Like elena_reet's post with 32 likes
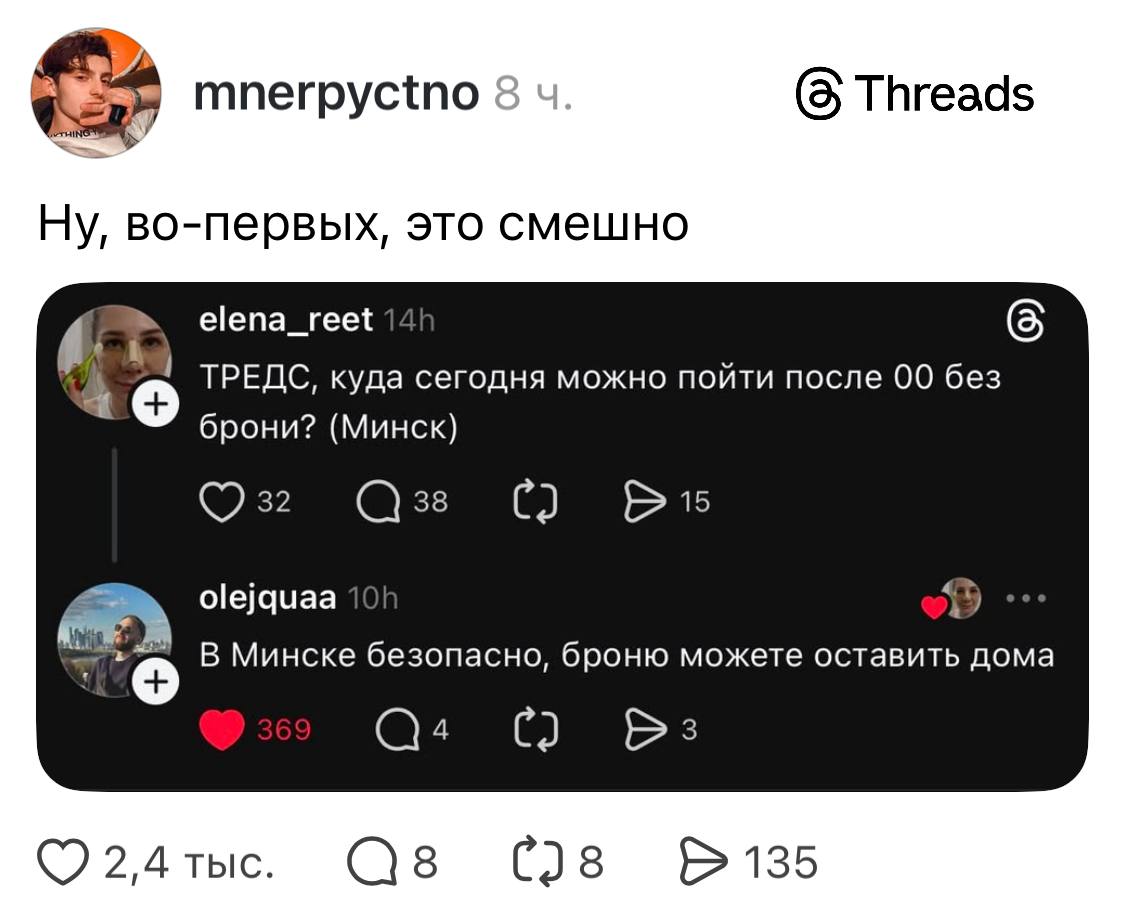The image size is (1125, 923). [x=221, y=502]
